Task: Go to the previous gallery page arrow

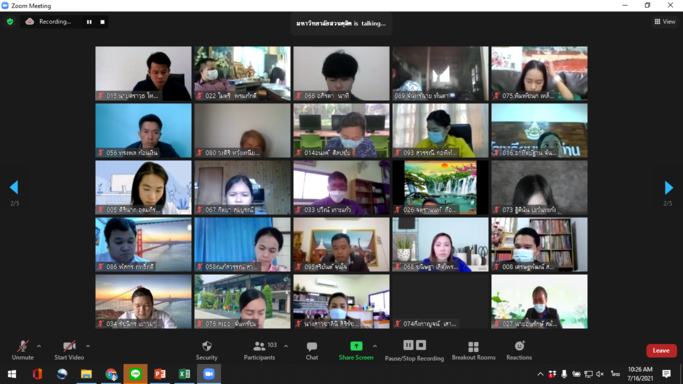Action: pyautogui.click(x=14, y=187)
